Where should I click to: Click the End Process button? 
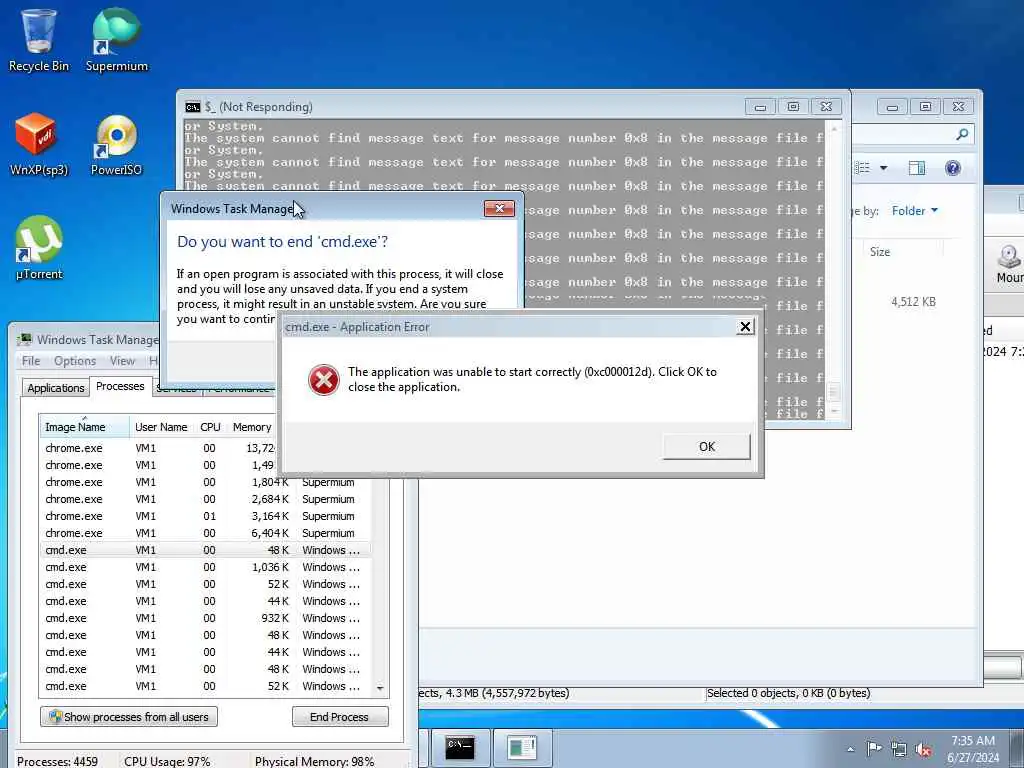[340, 716]
